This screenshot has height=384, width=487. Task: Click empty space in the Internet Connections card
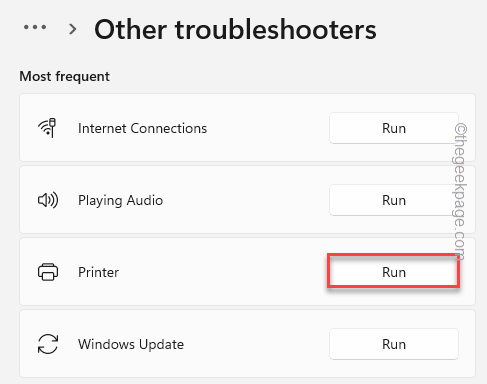coord(267,128)
